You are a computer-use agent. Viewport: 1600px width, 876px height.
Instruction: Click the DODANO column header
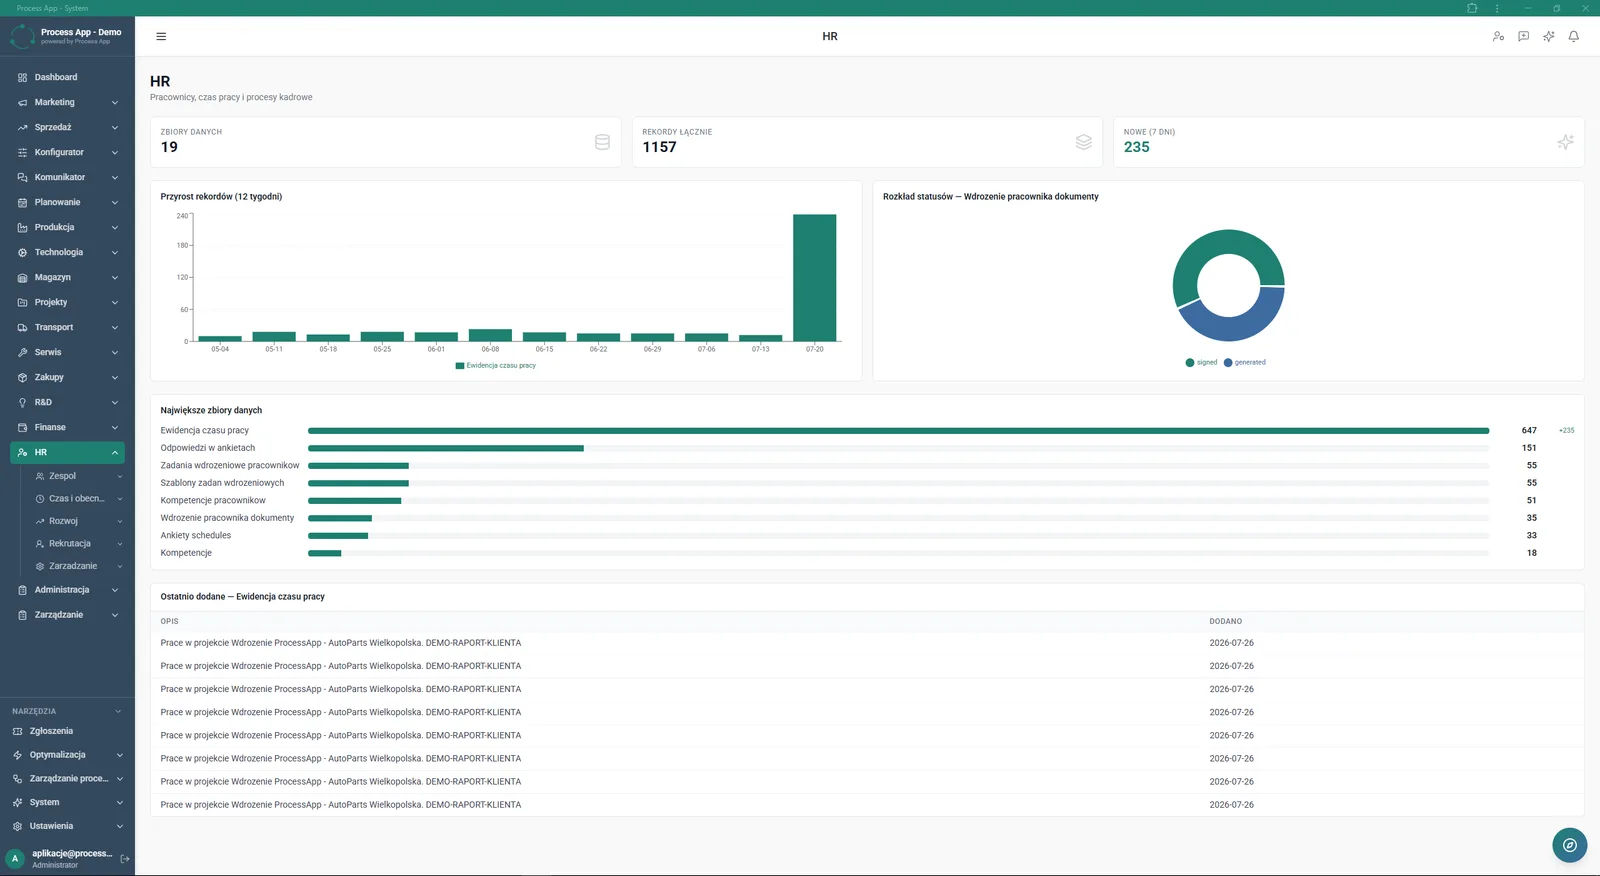(1226, 621)
